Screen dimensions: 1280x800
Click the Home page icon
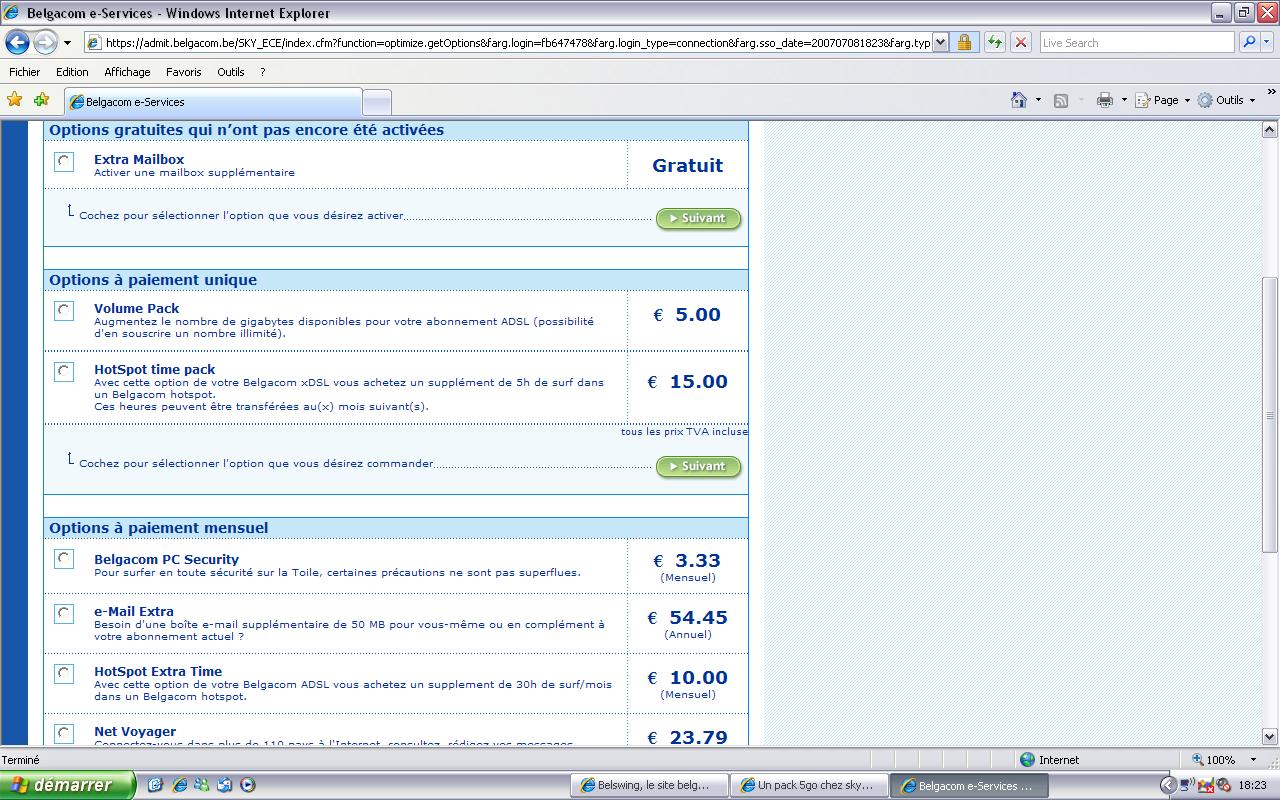[x=1019, y=100]
